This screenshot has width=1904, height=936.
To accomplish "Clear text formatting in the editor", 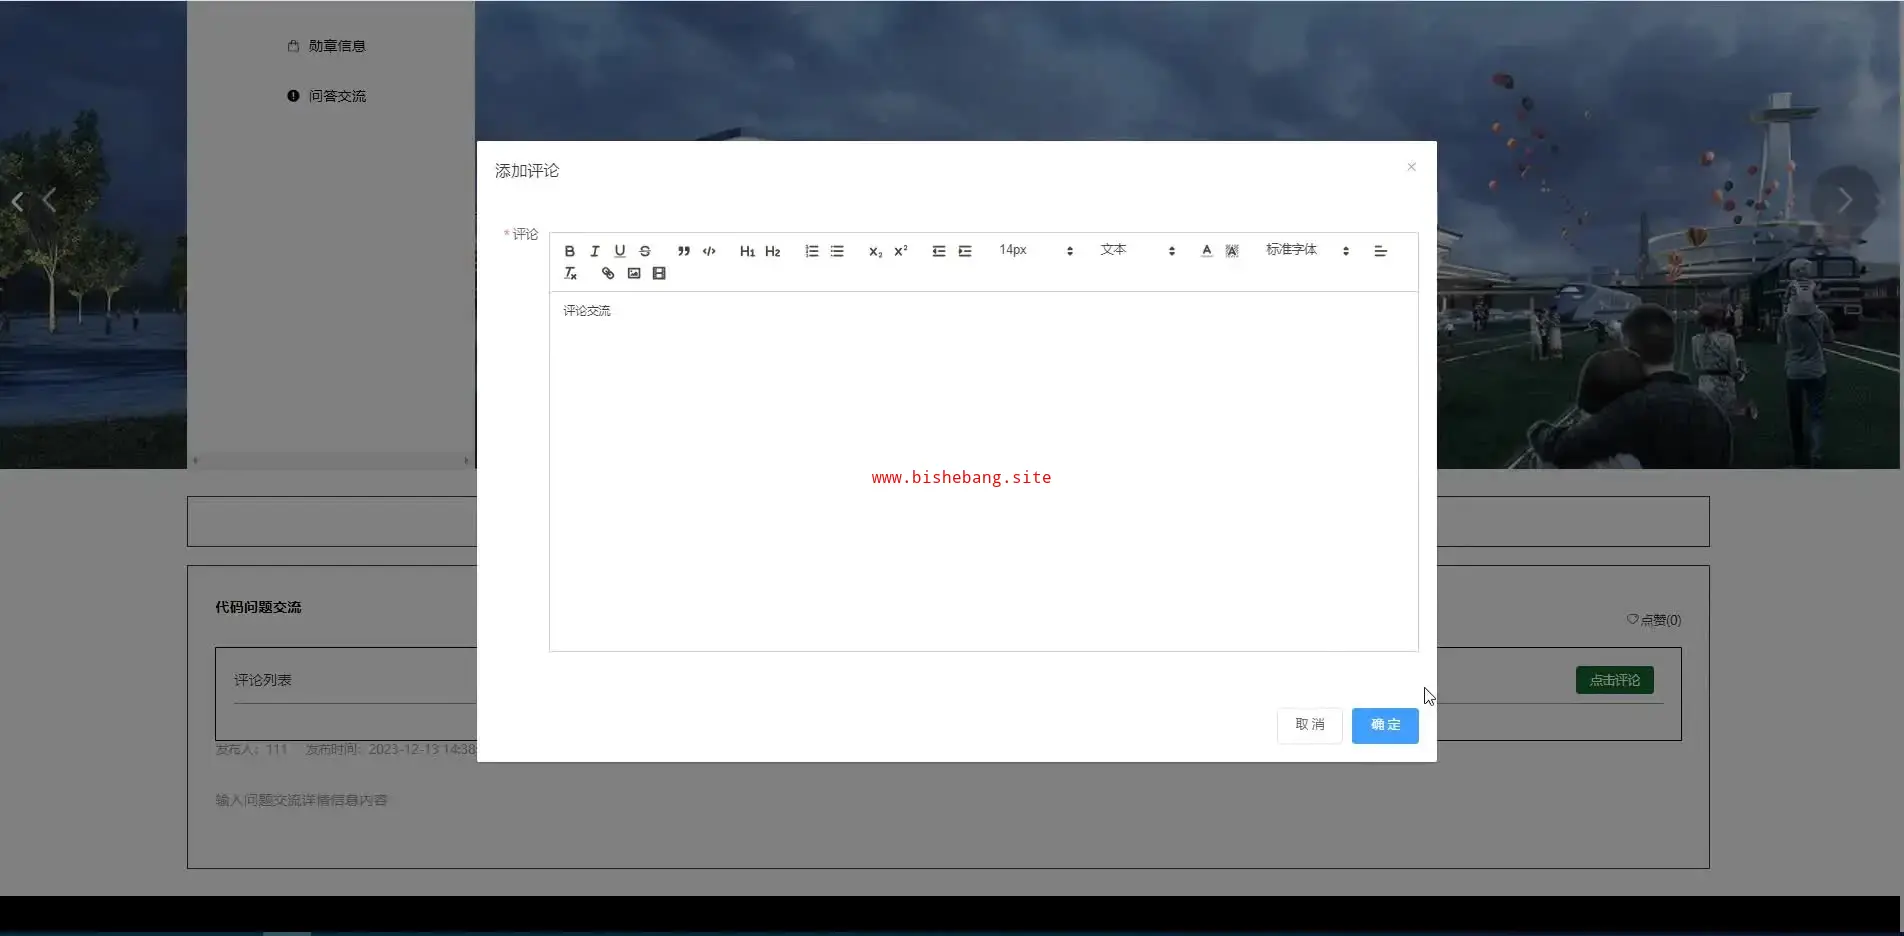I will pyautogui.click(x=570, y=273).
